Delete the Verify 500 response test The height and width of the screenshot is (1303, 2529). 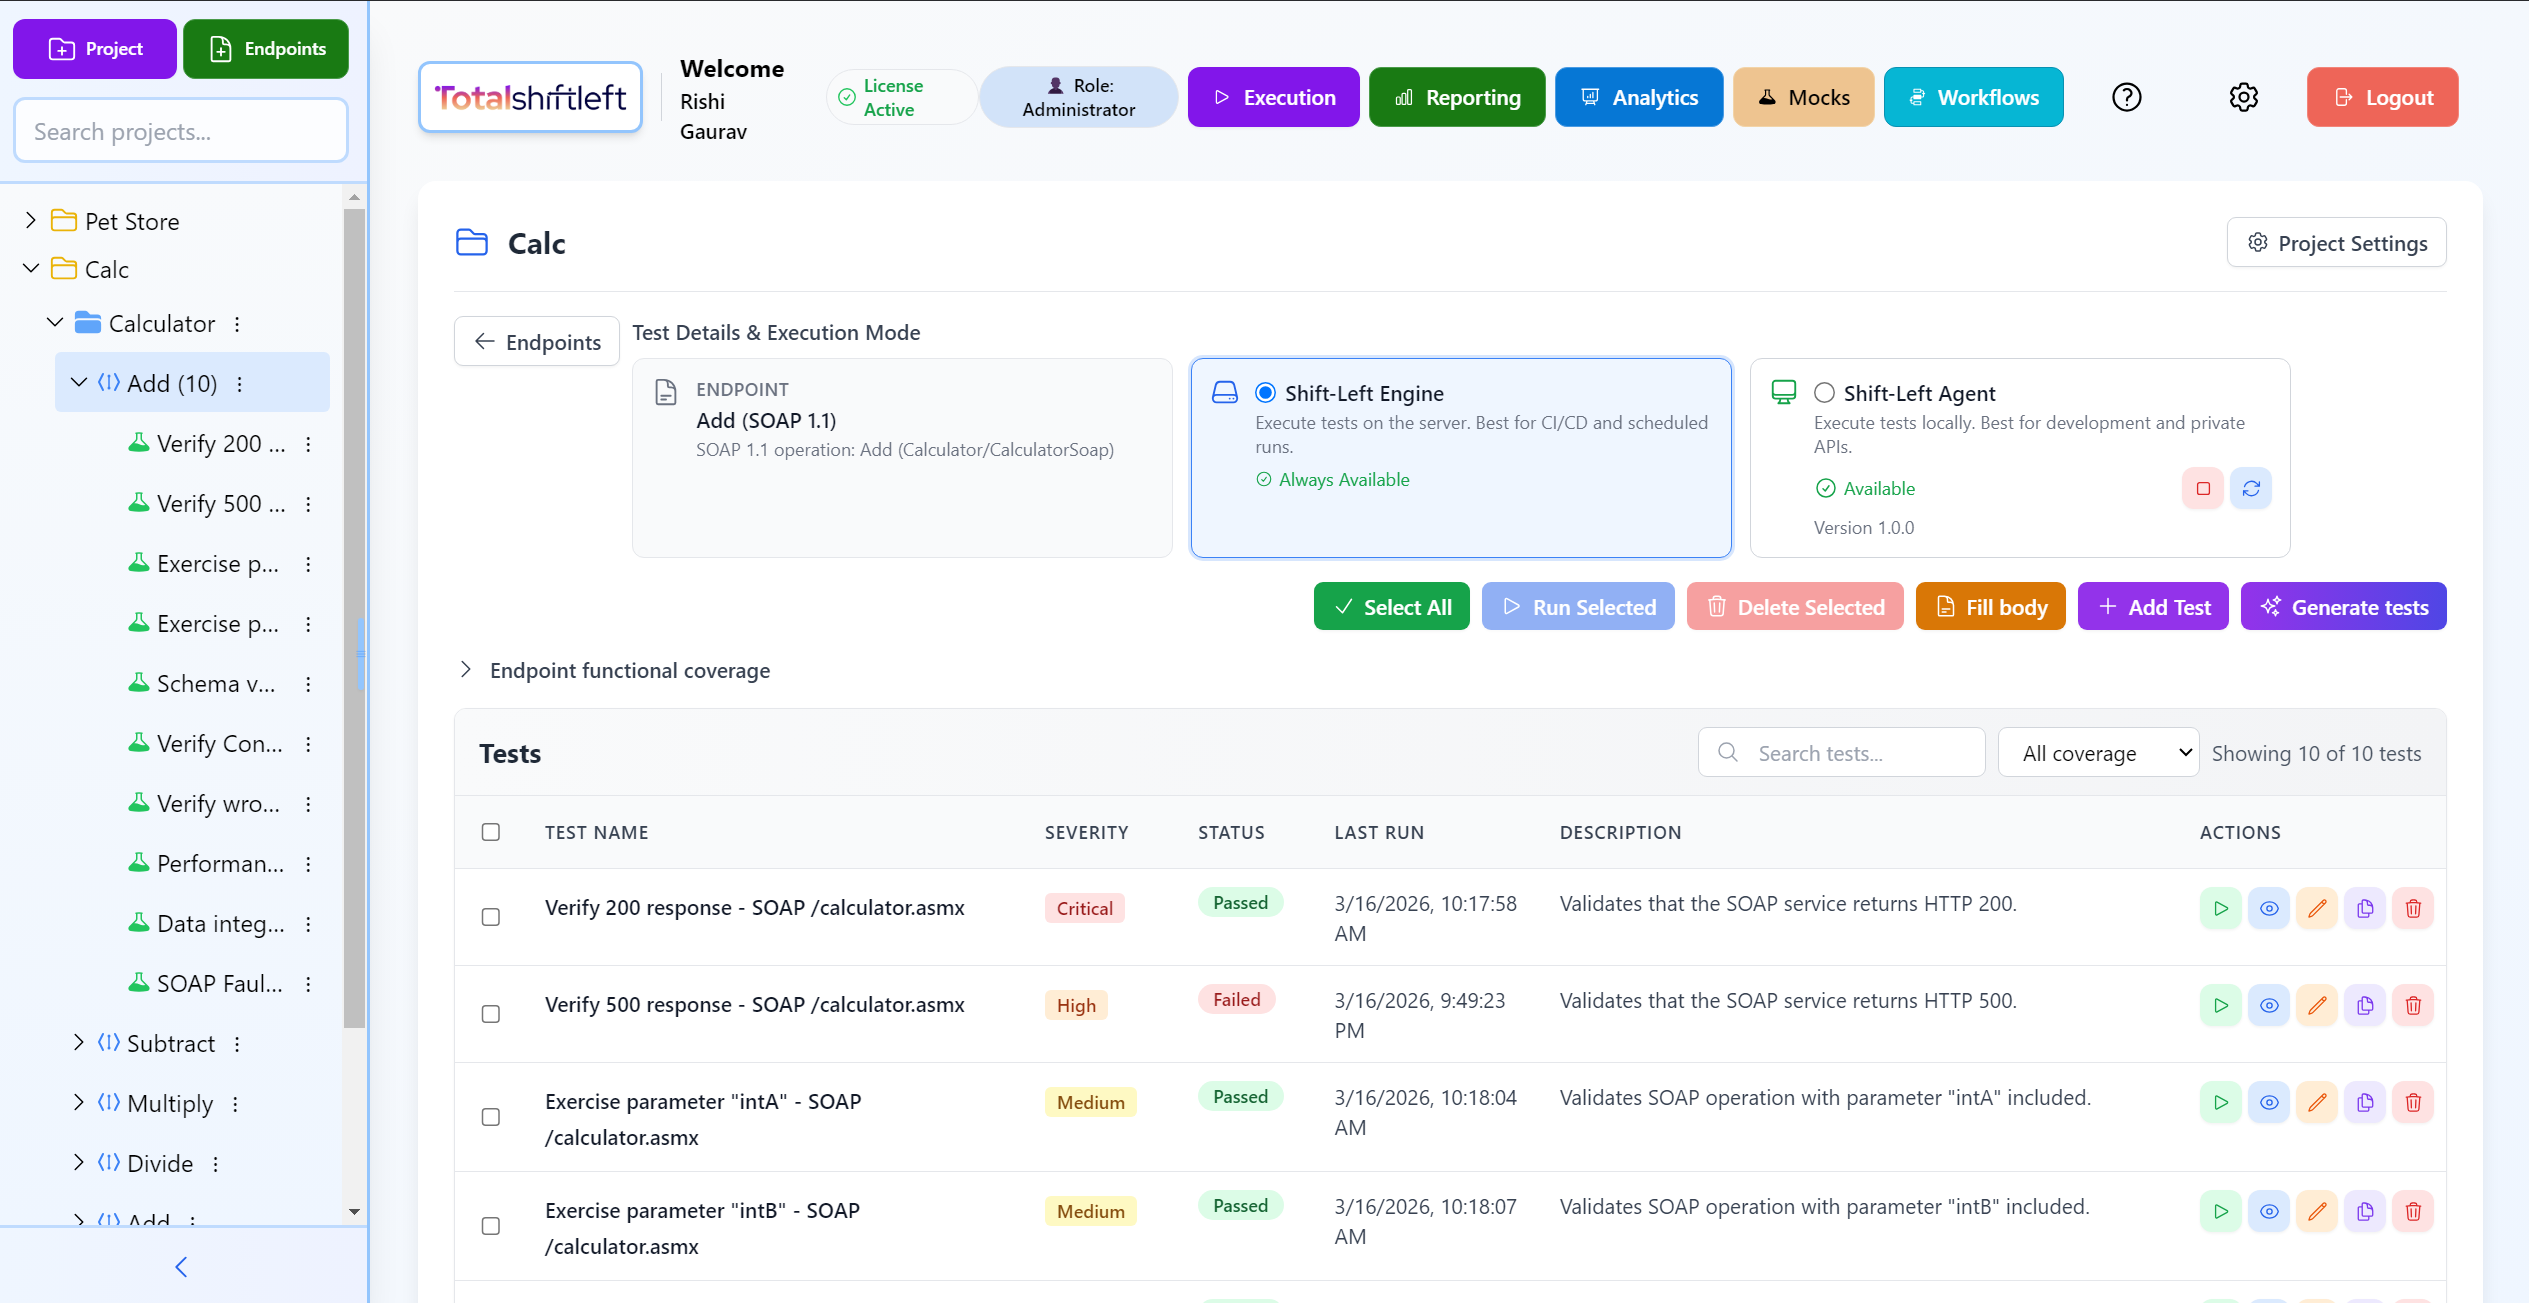click(x=2412, y=1005)
